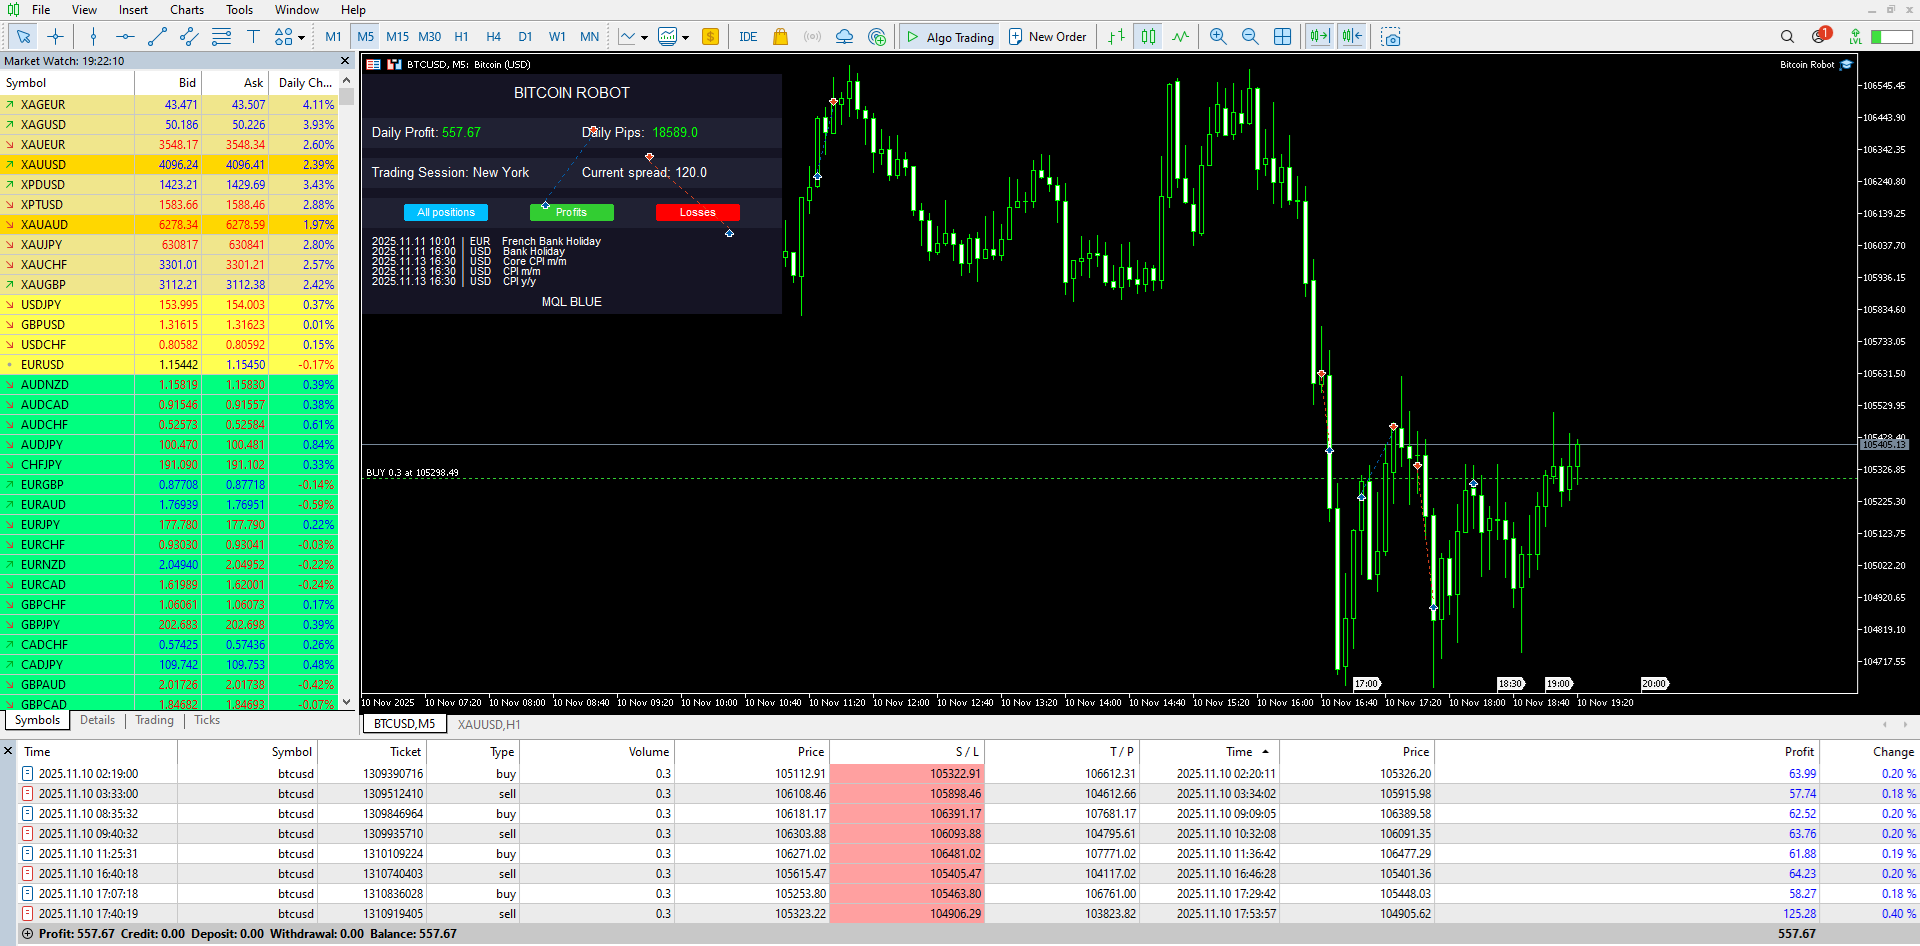This screenshot has width=1920, height=946.
Task: Select the Fibonacci retracement tool
Action: pyautogui.click(x=221, y=37)
